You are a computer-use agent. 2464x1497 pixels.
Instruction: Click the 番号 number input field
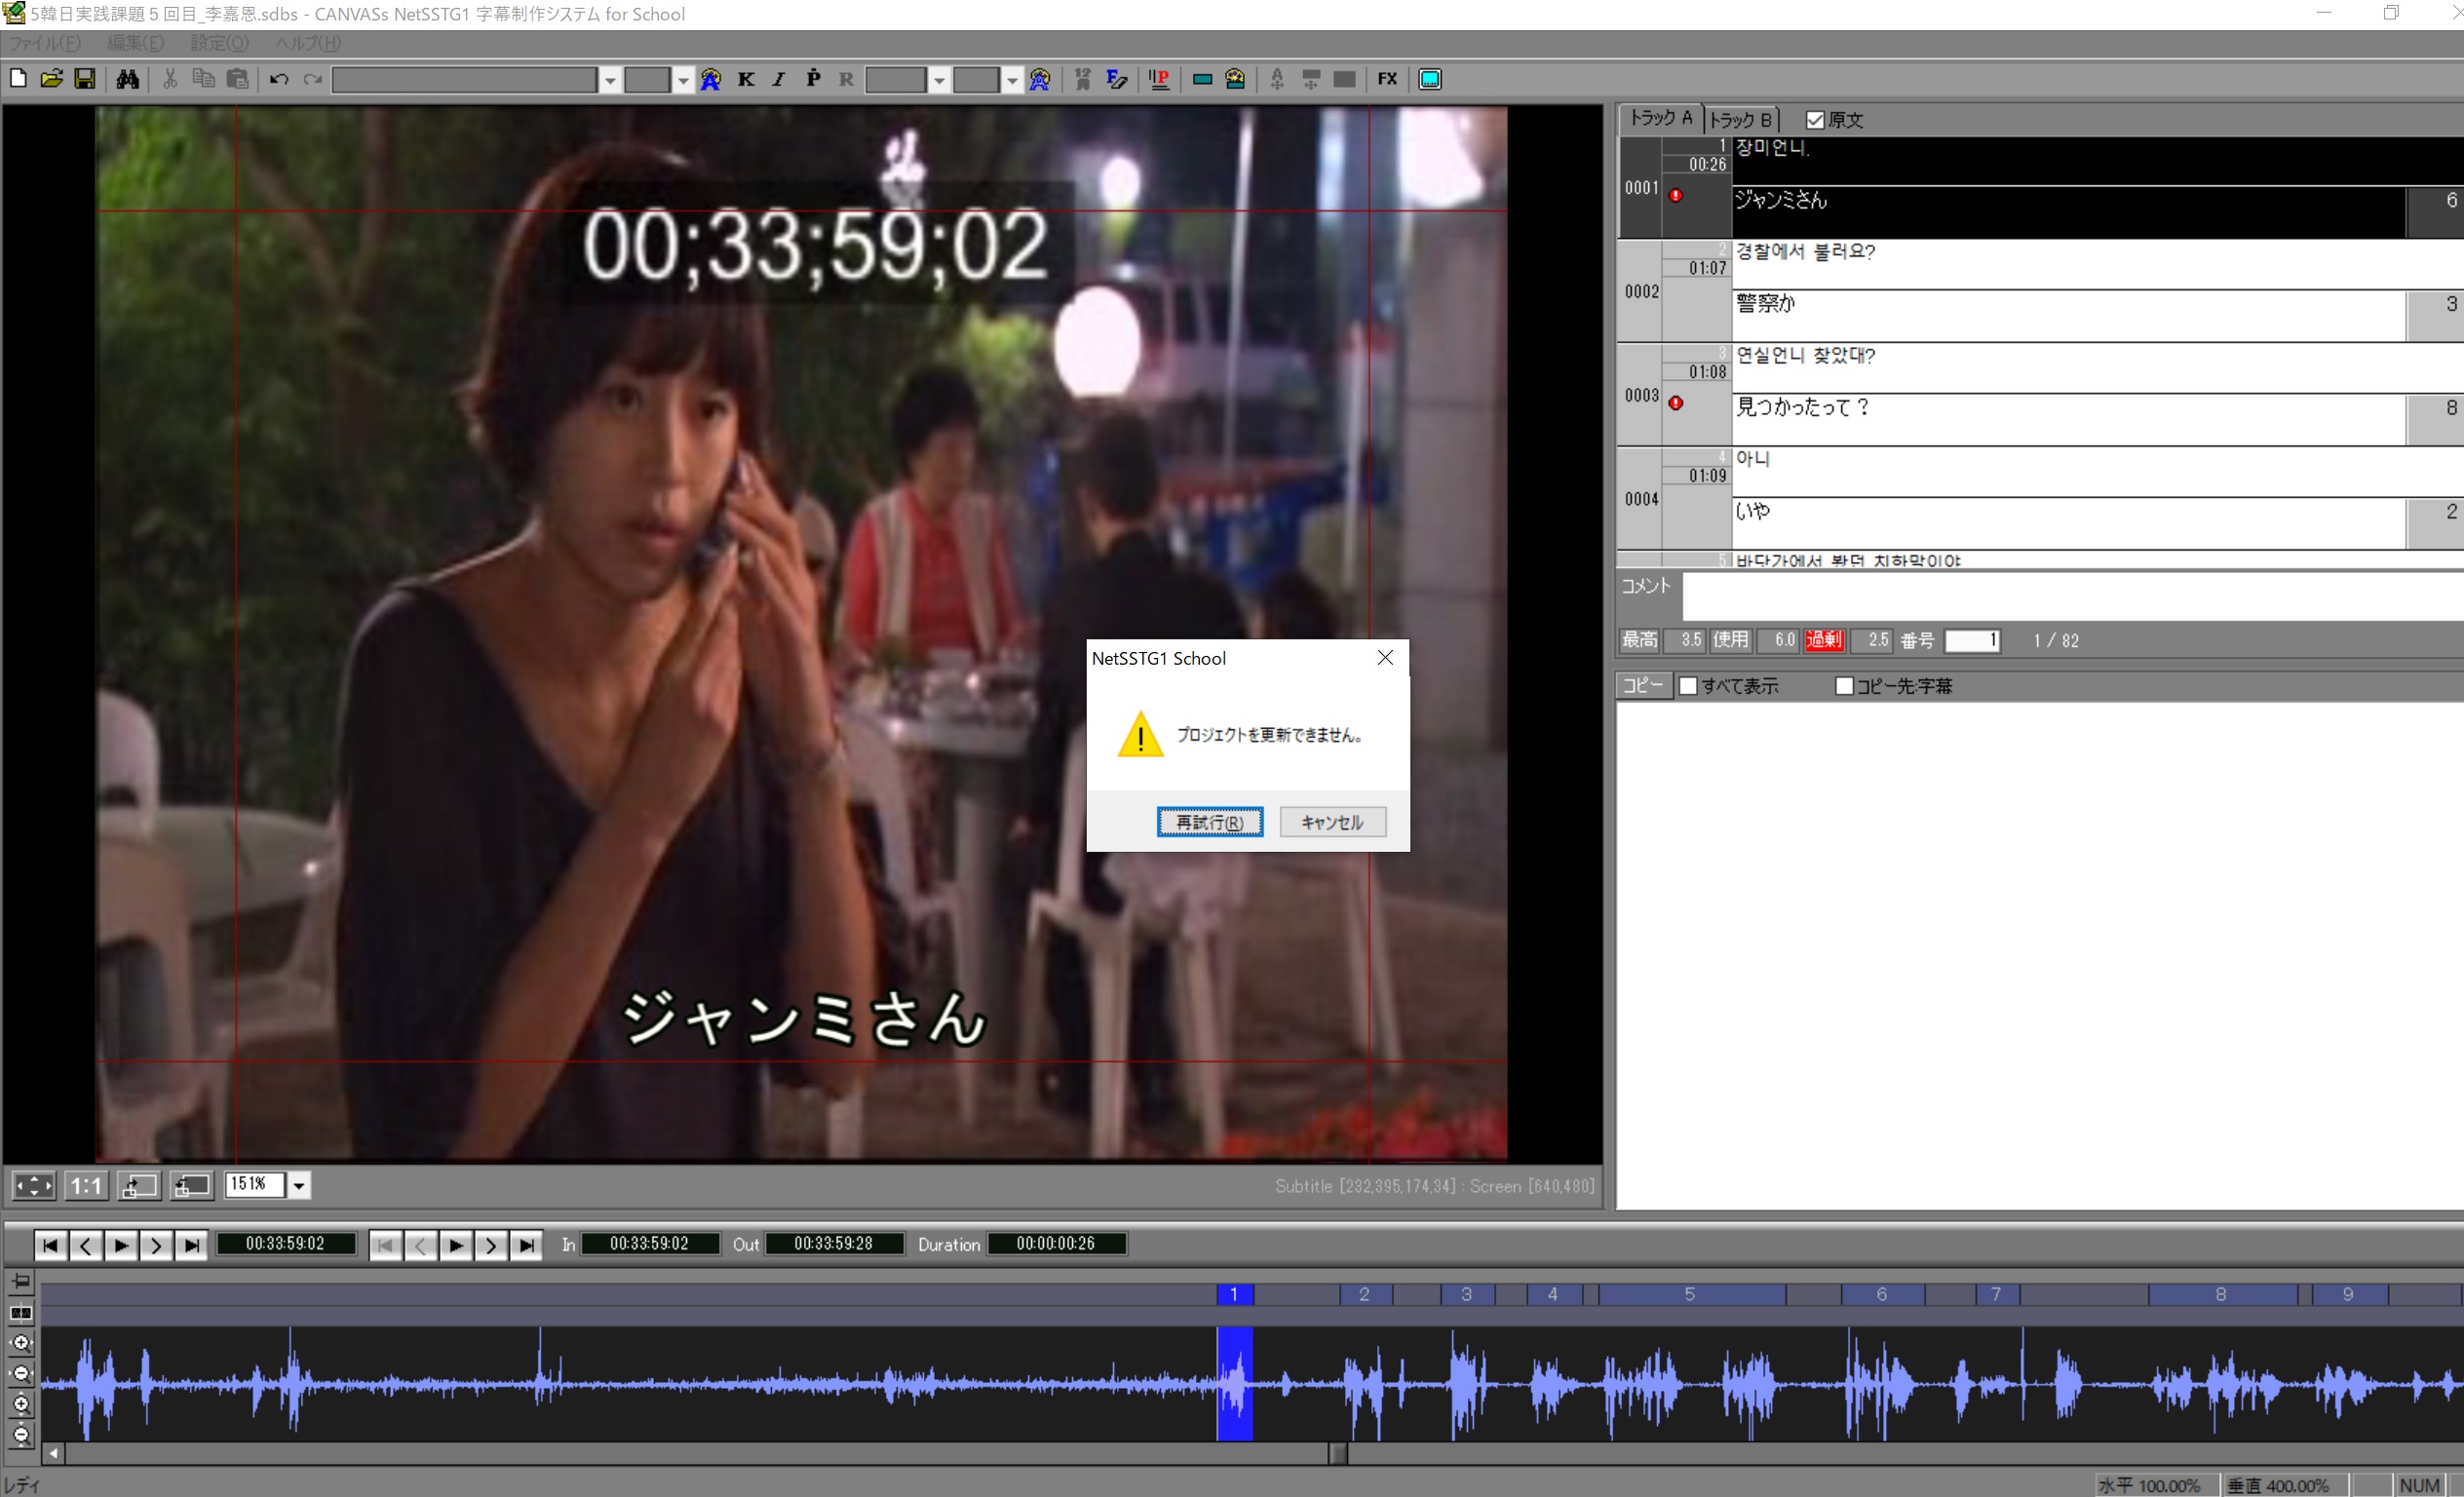[1971, 640]
